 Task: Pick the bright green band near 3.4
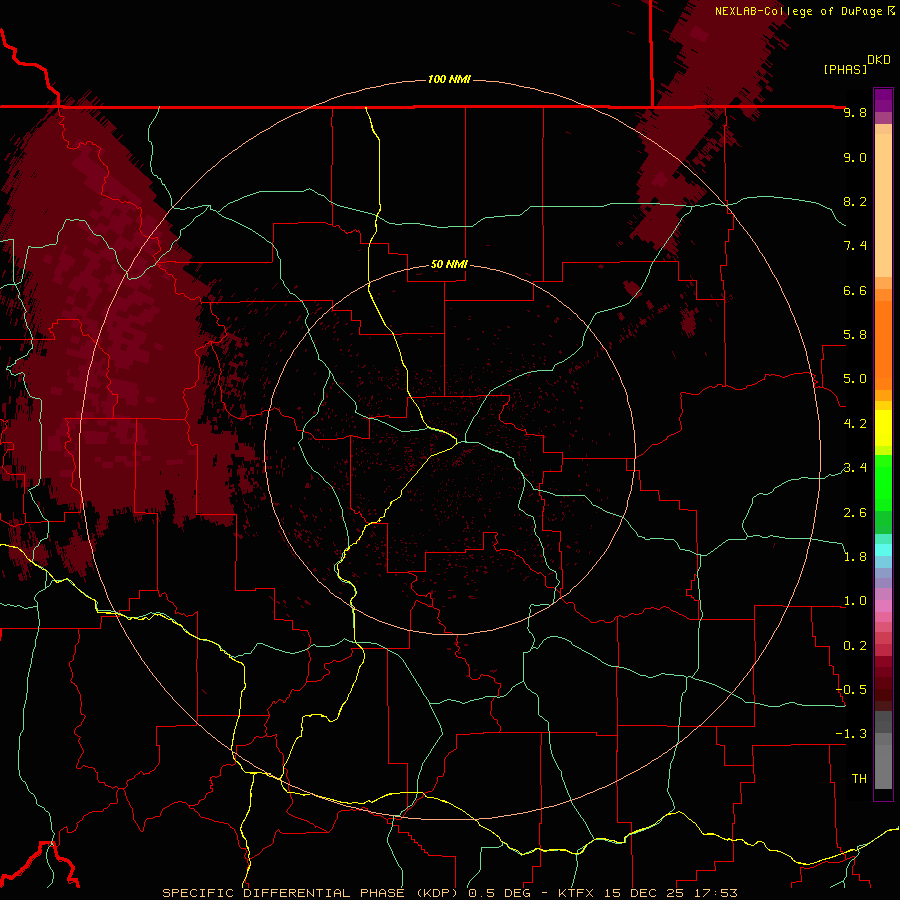coord(883,482)
